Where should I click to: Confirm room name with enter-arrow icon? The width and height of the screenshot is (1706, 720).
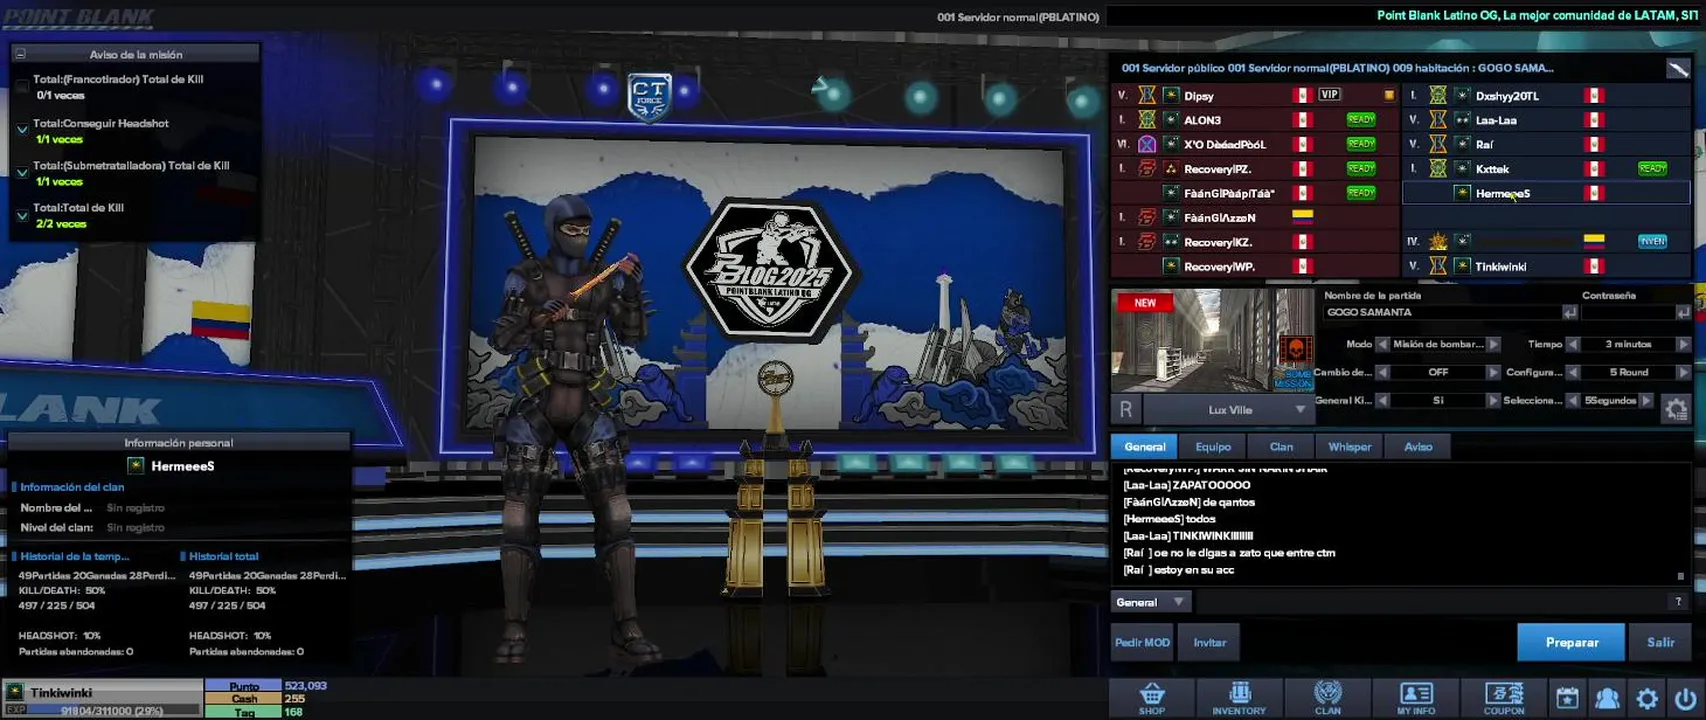(1569, 313)
